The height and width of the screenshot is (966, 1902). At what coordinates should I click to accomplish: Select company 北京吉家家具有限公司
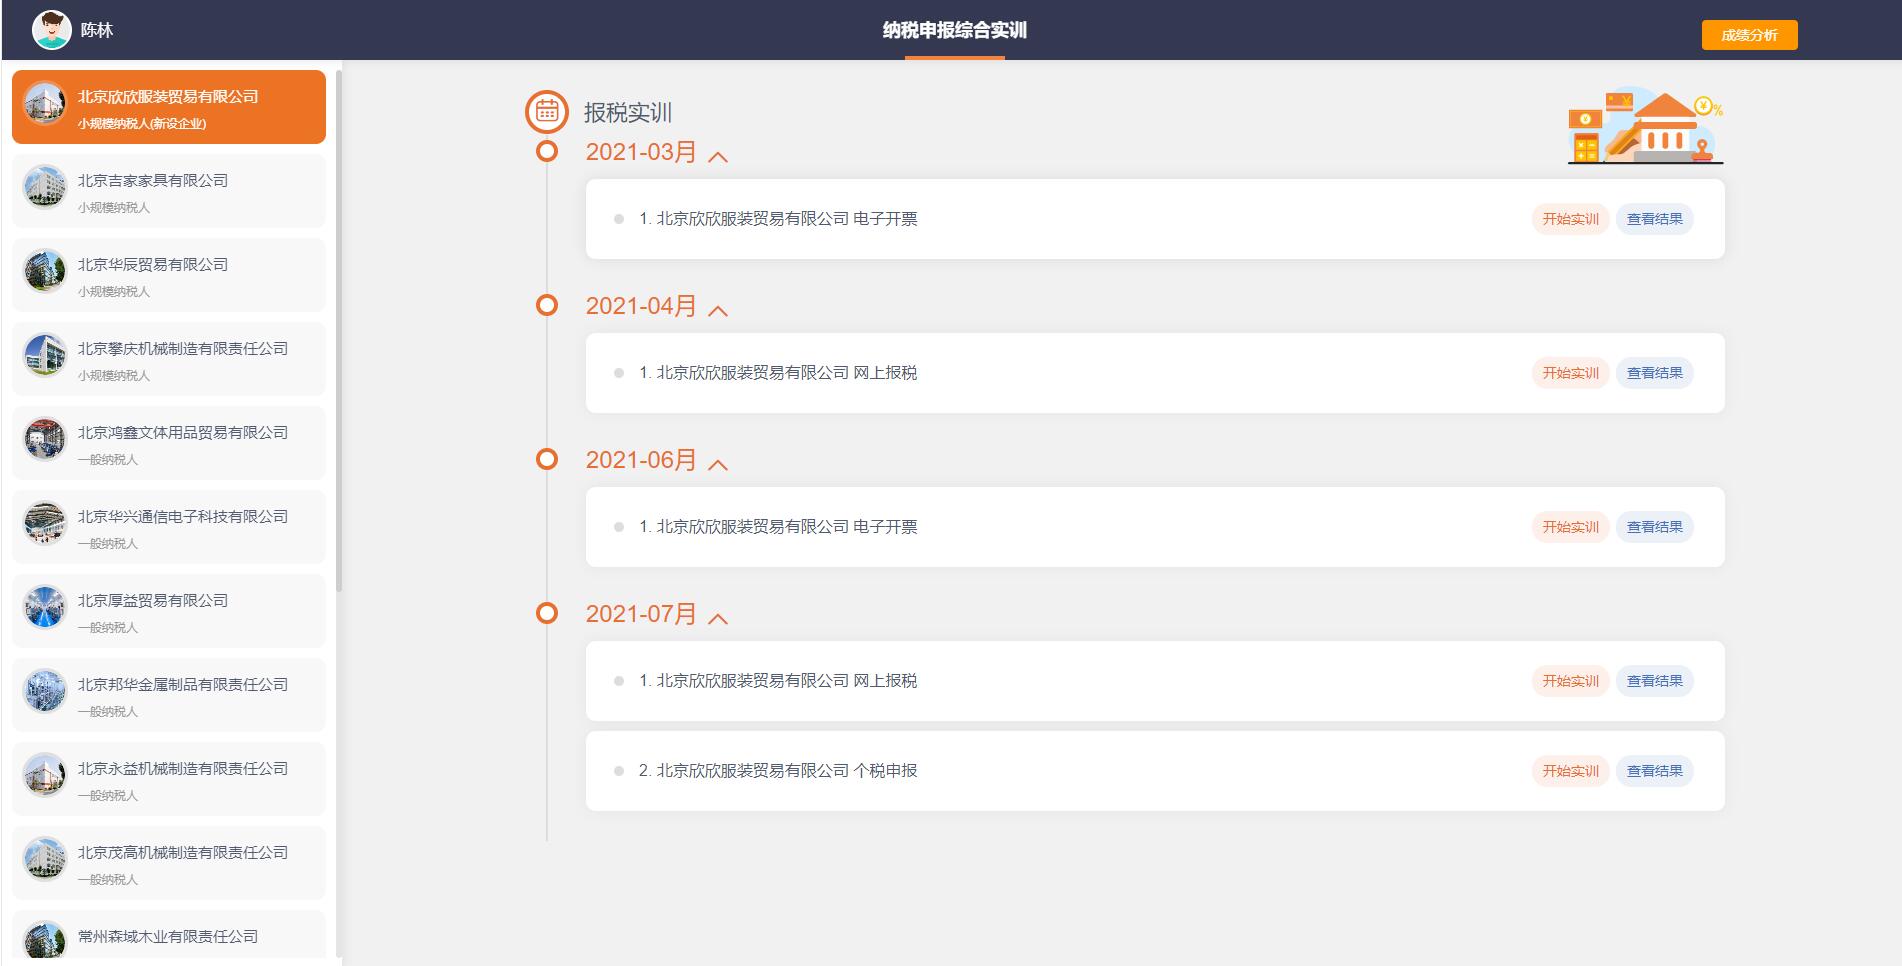169,191
